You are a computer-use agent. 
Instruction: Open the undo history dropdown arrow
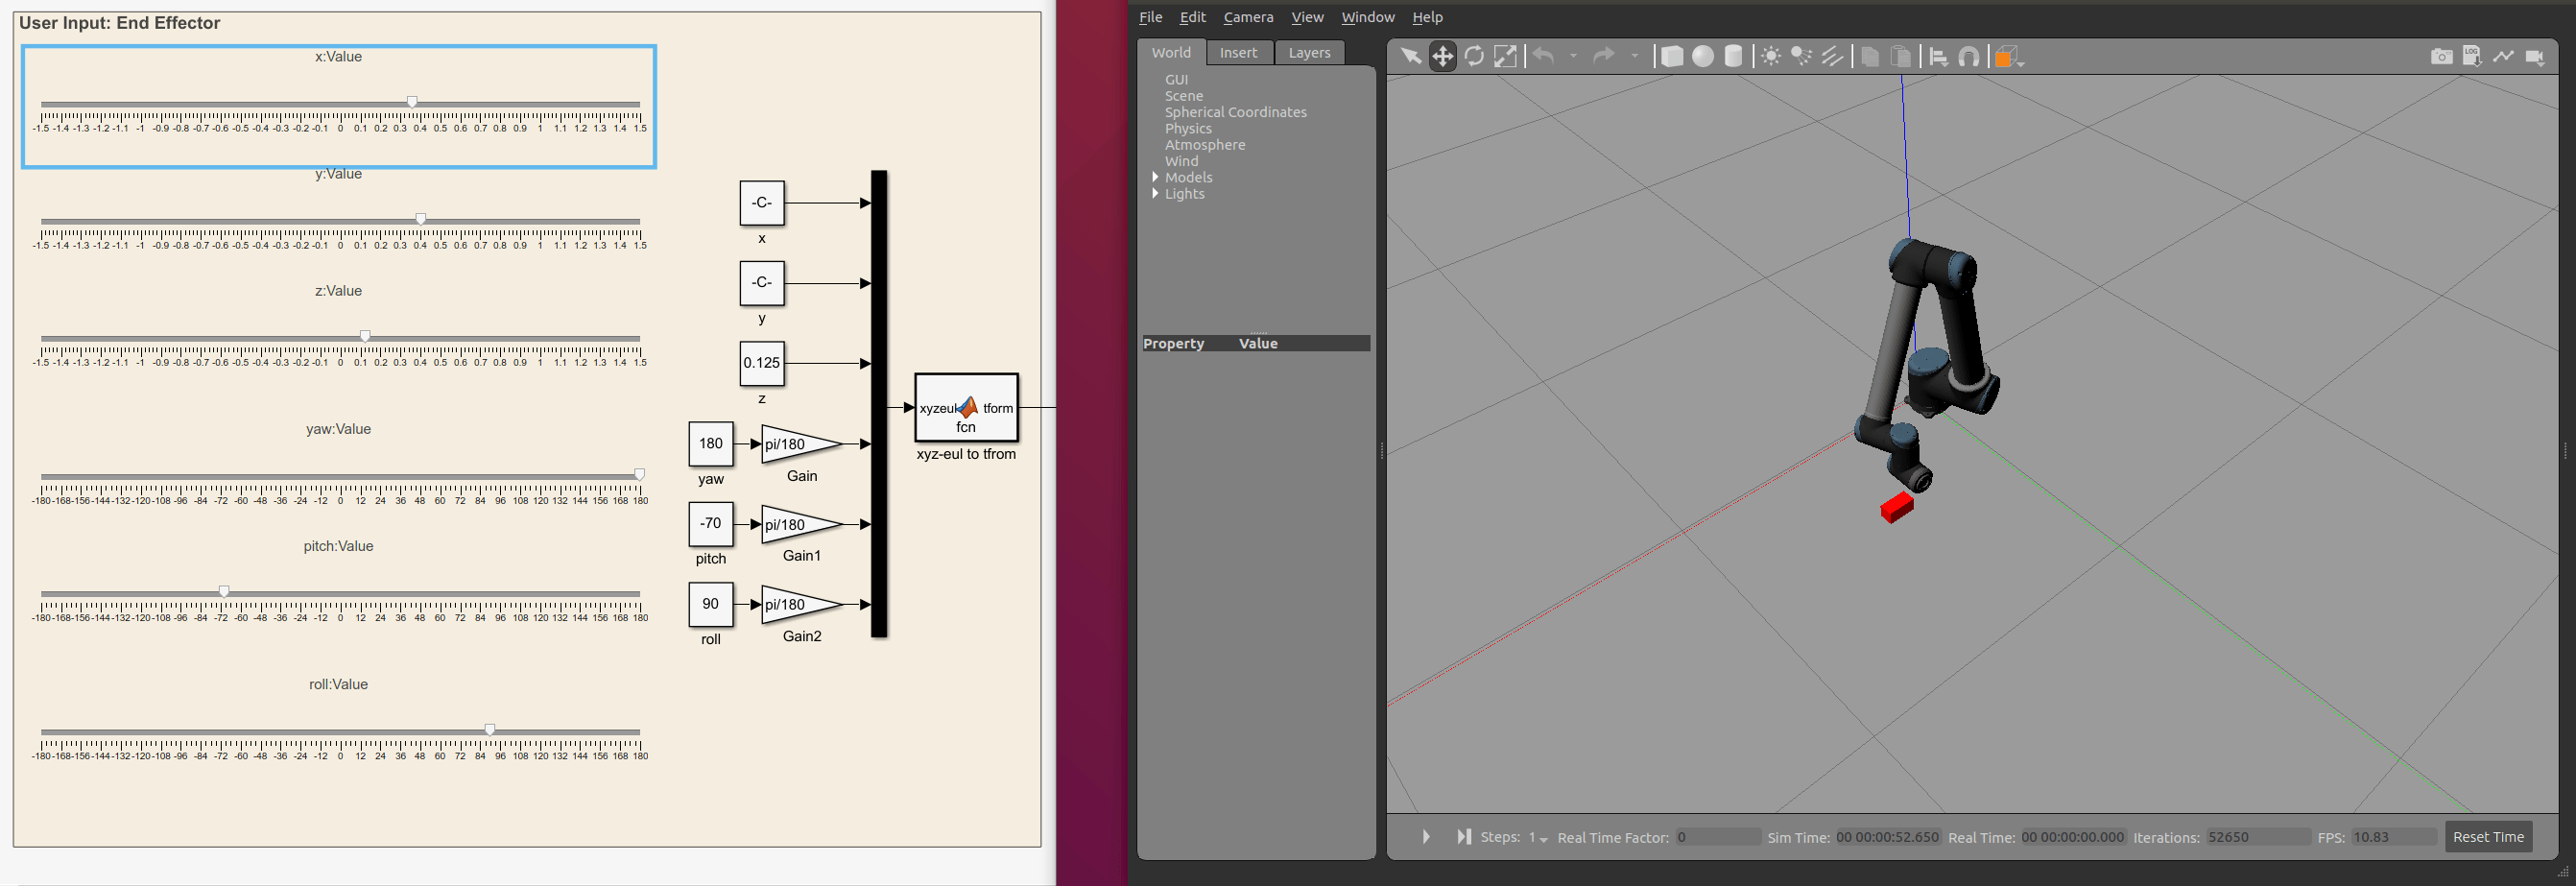(x=1573, y=56)
